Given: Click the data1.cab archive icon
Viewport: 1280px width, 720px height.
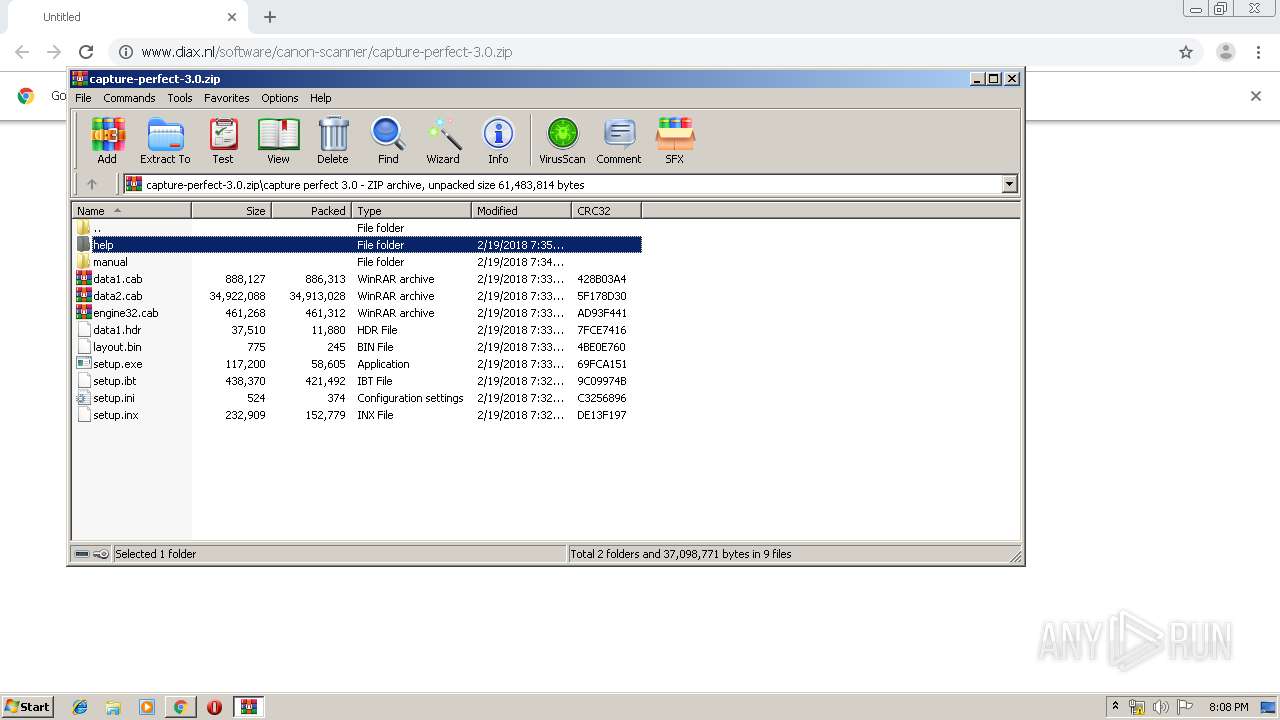Looking at the screenshot, I should (84, 279).
